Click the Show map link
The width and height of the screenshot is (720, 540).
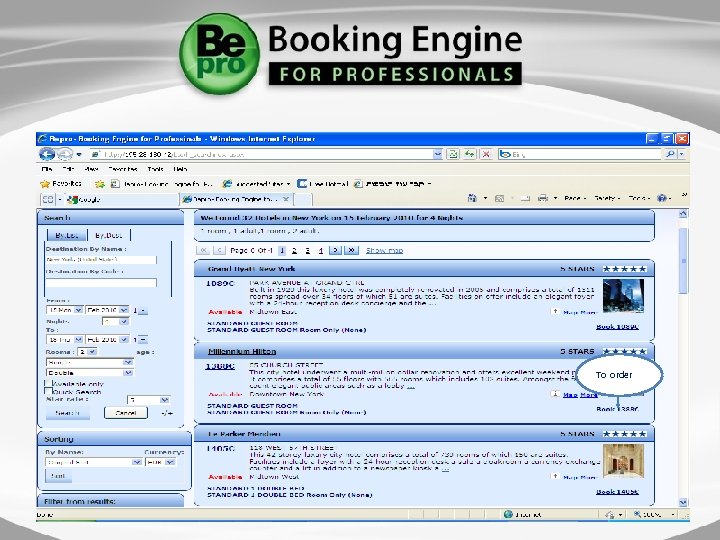pyautogui.click(x=384, y=250)
